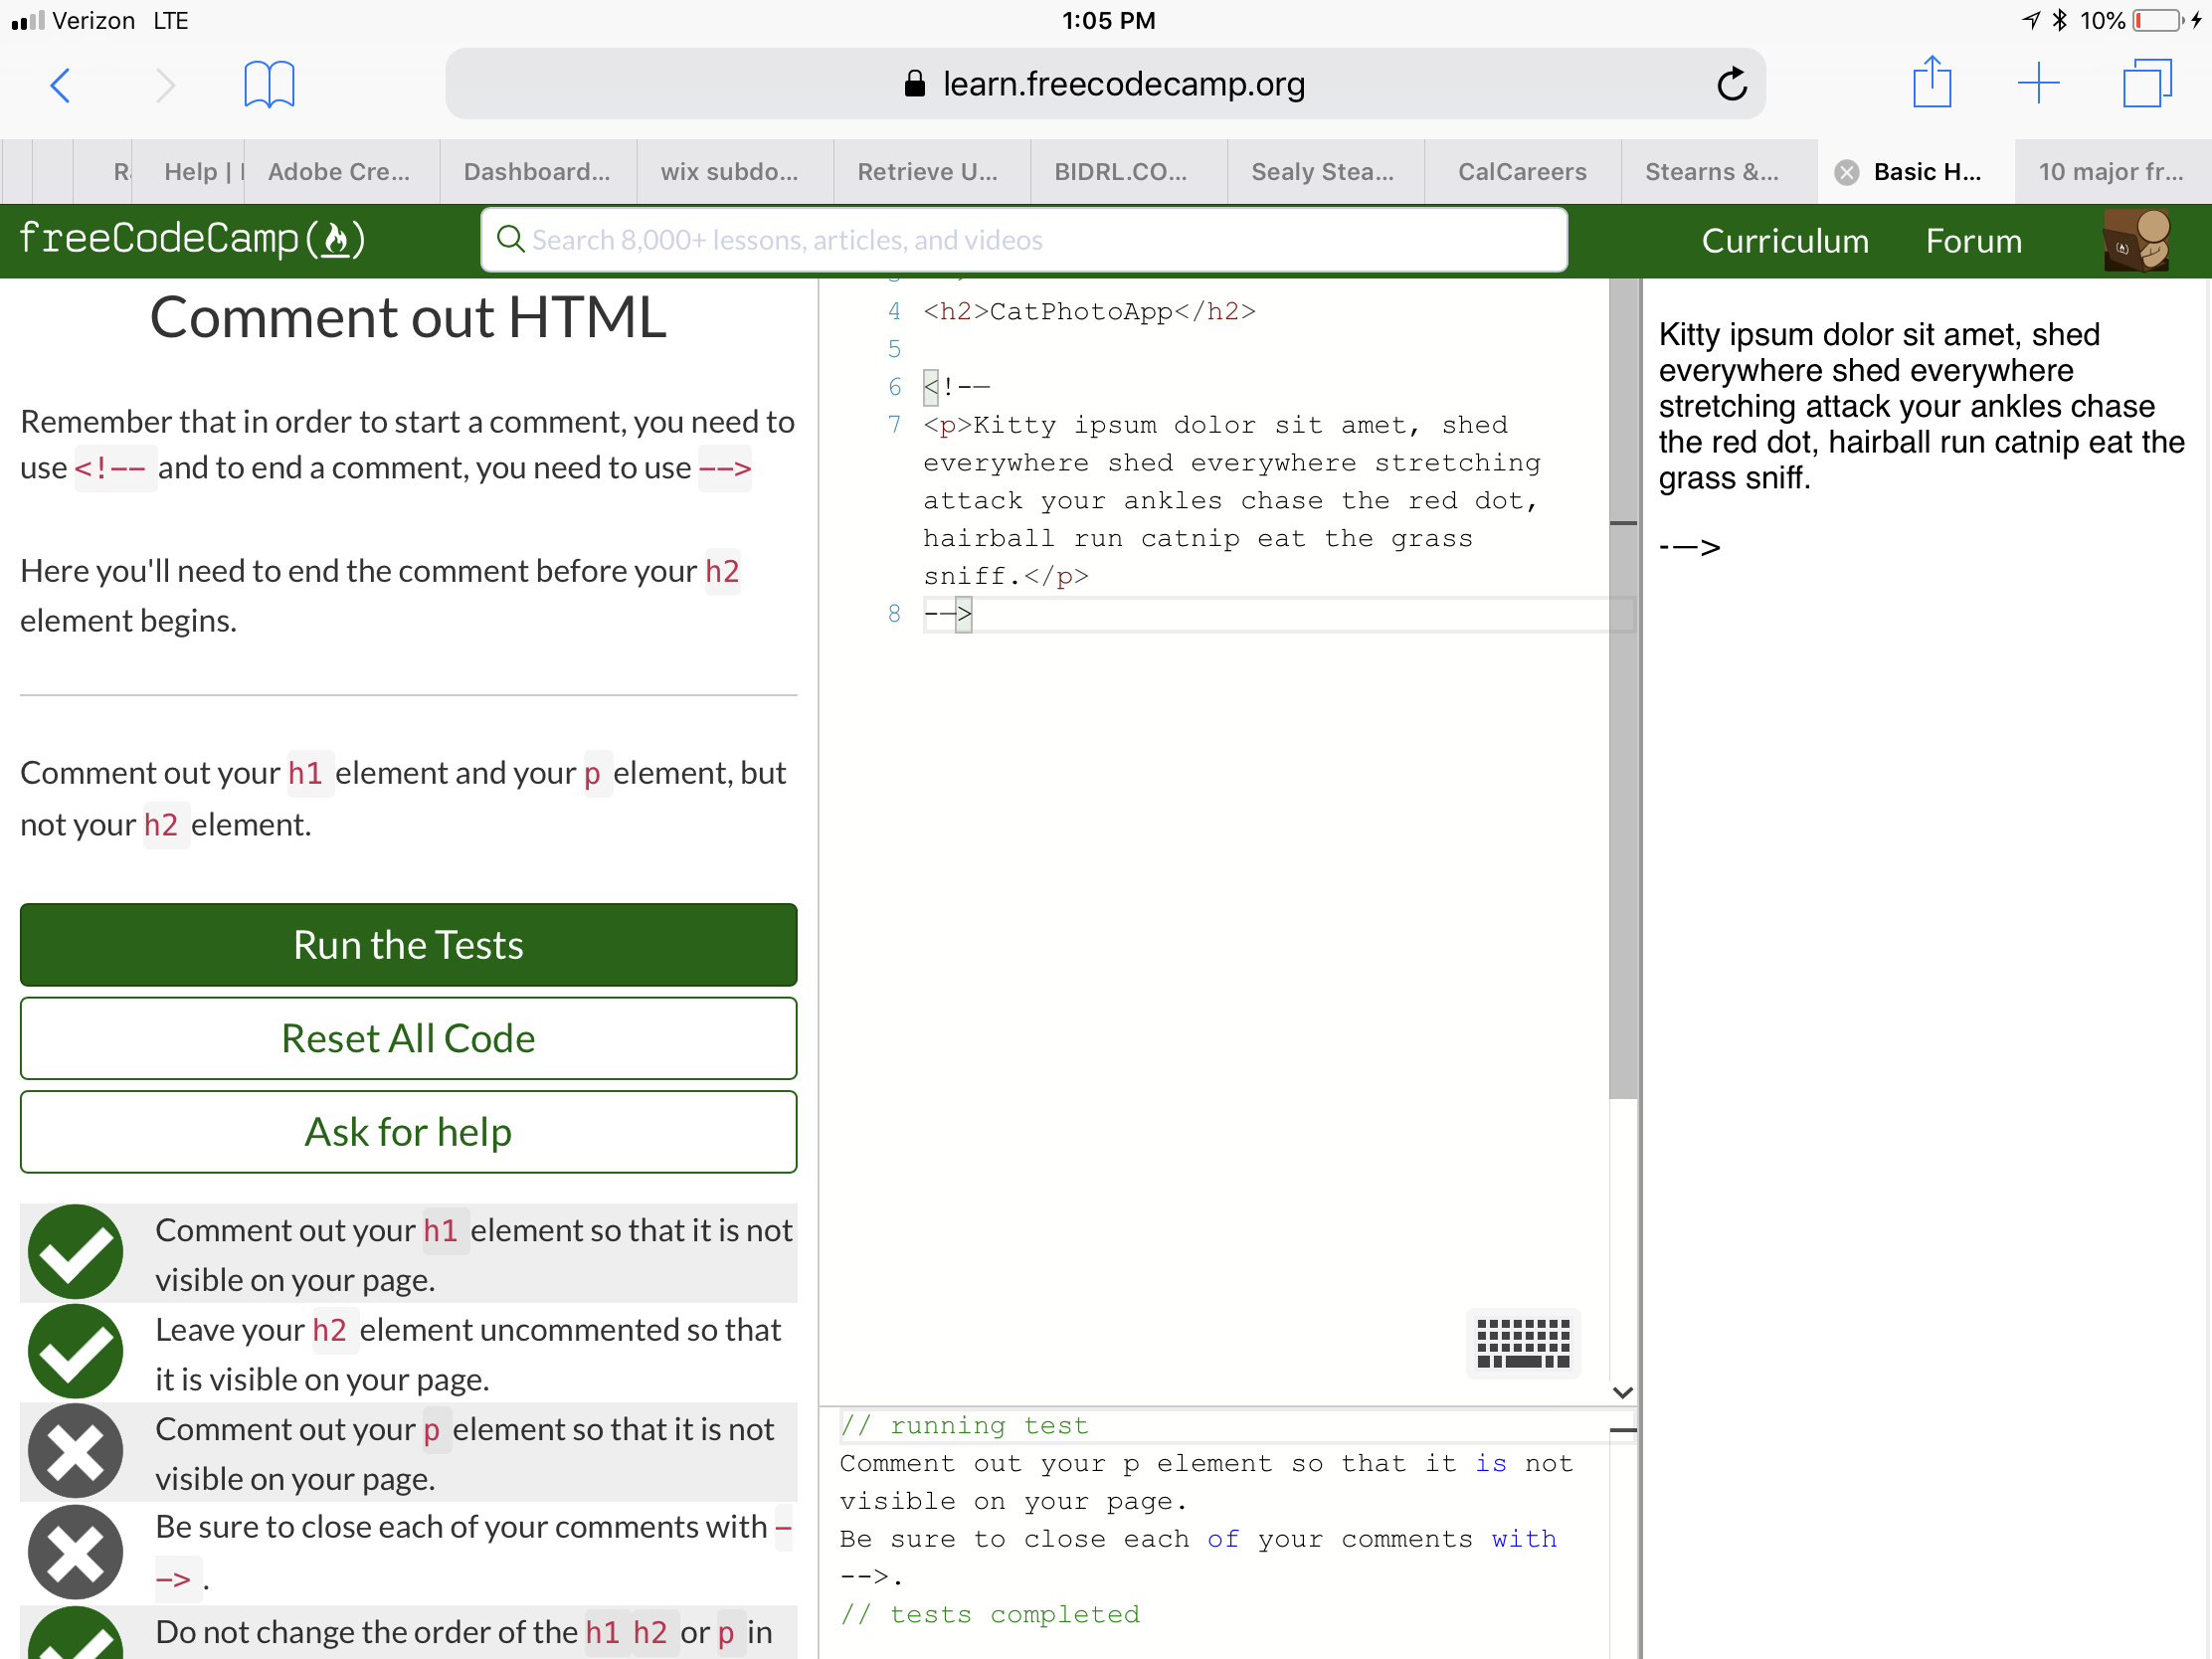Viewport: 2212px width, 1659px height.
Task: Add a new tab with plus icon
Action: point(2037,83)
